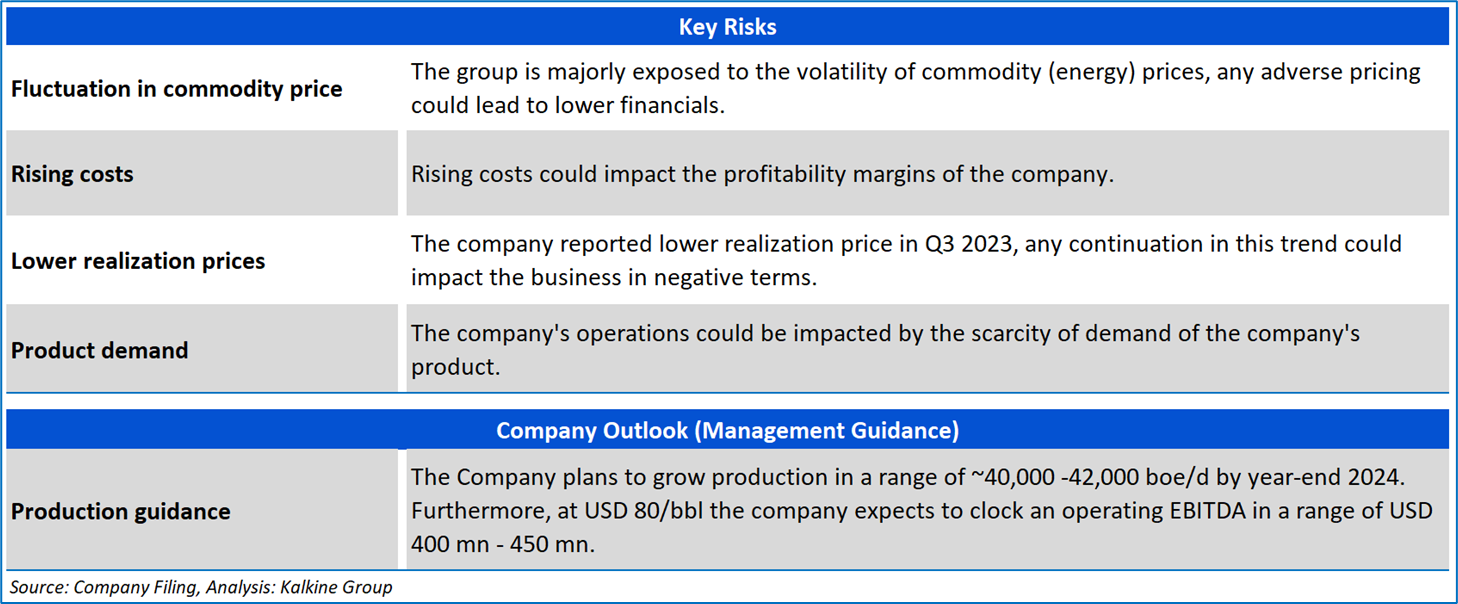Click the profitability margins description text
The image size is (1458, 604).
pos(761,174)
